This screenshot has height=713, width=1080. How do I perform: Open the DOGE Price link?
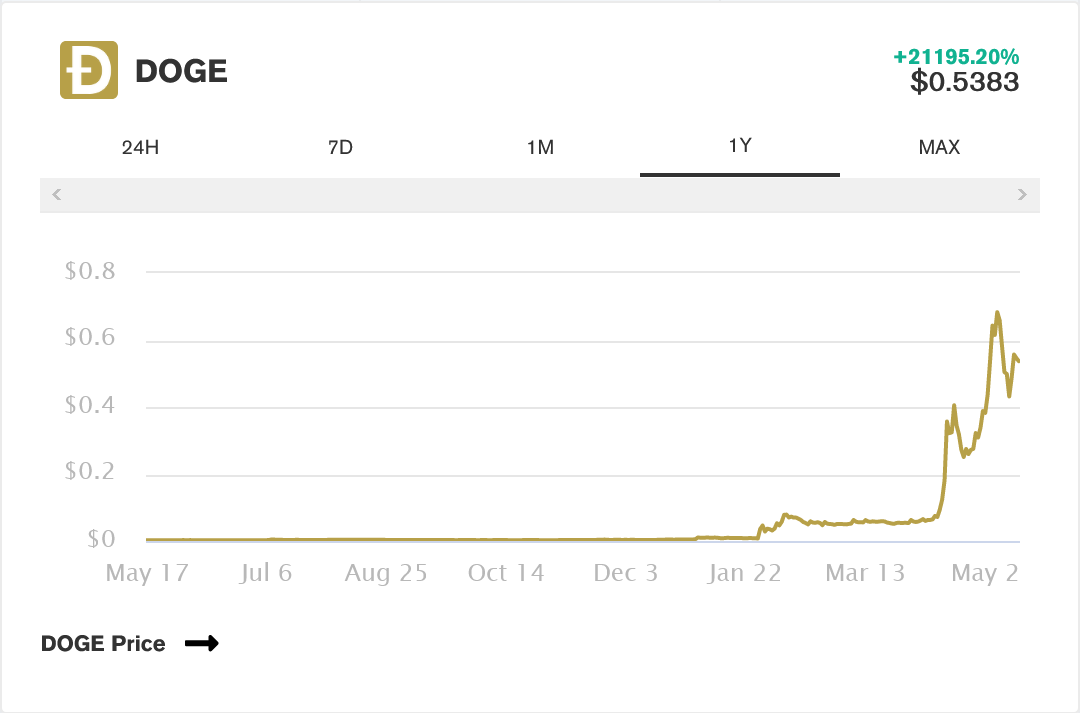point(103,643)
